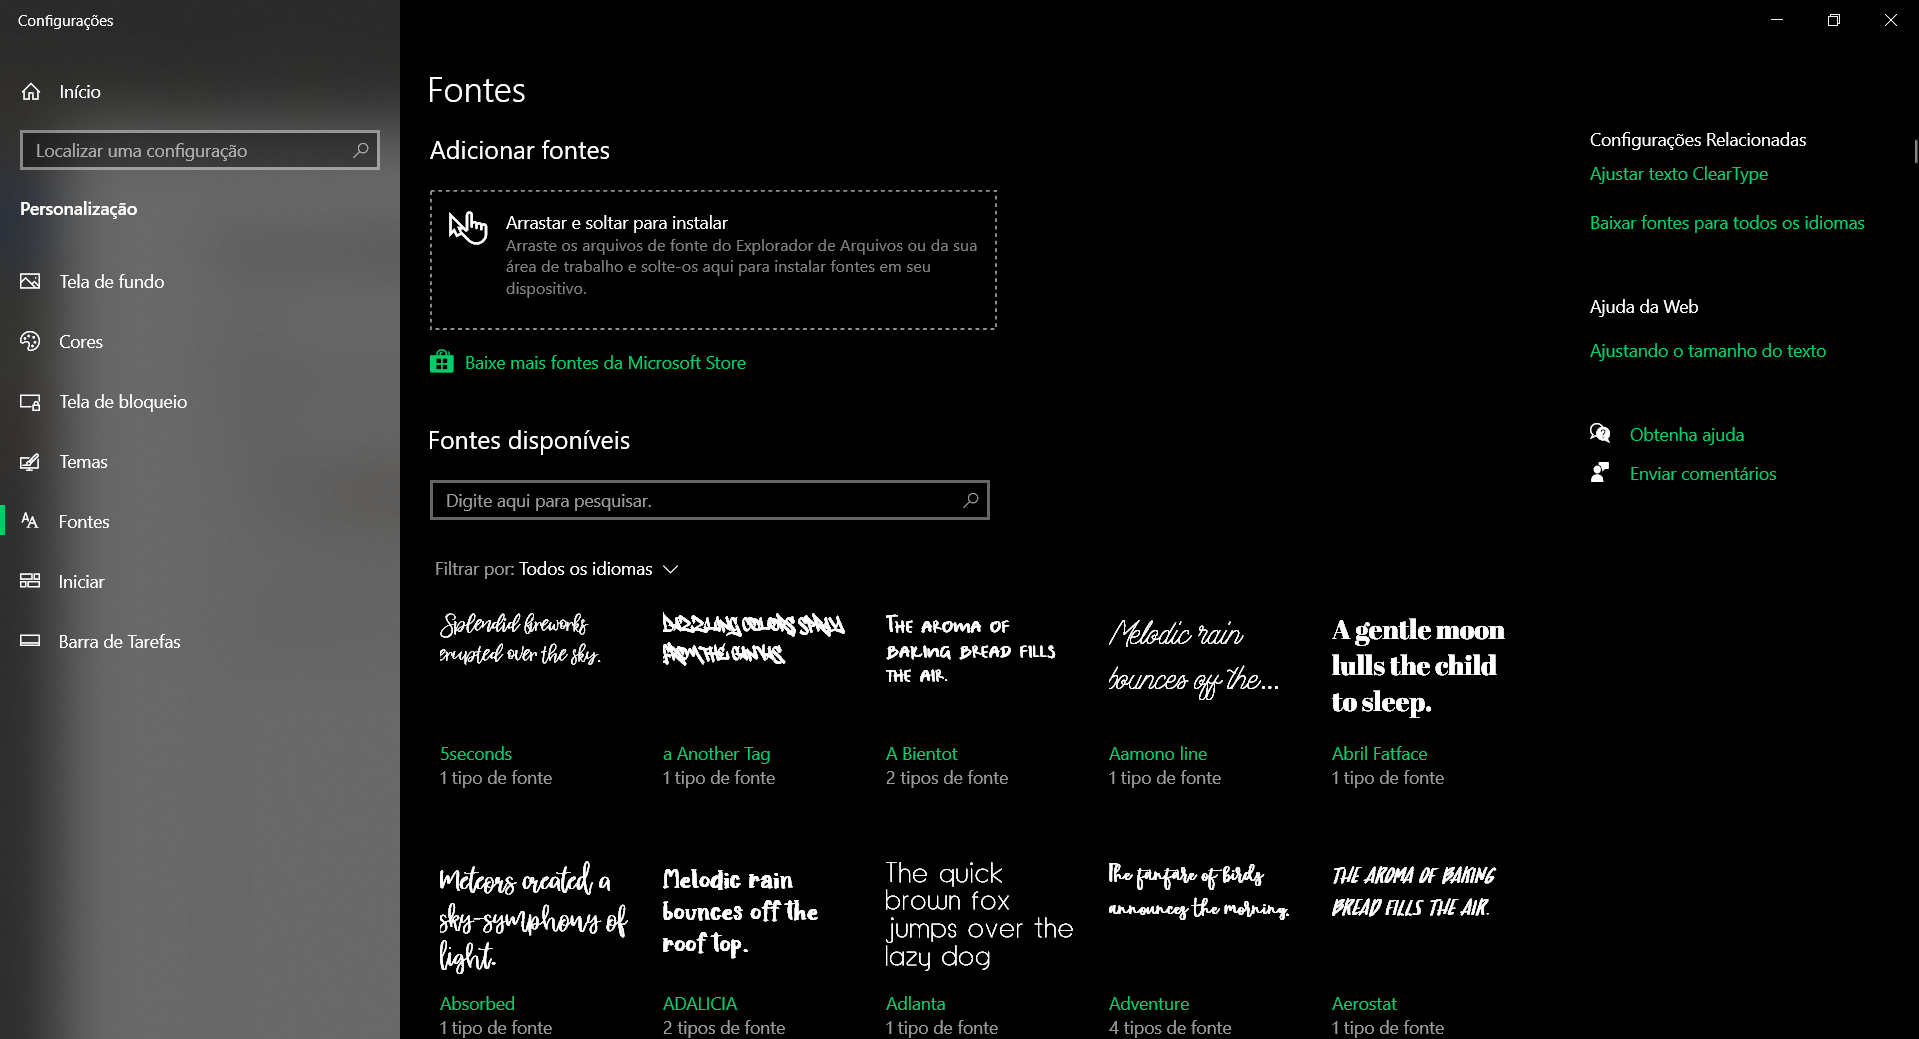The width and height of the screenshot is (1919, 1039).
Task: Click the Fontes sidebar icon
Action: pyautogui.click(x=31, y=522)
